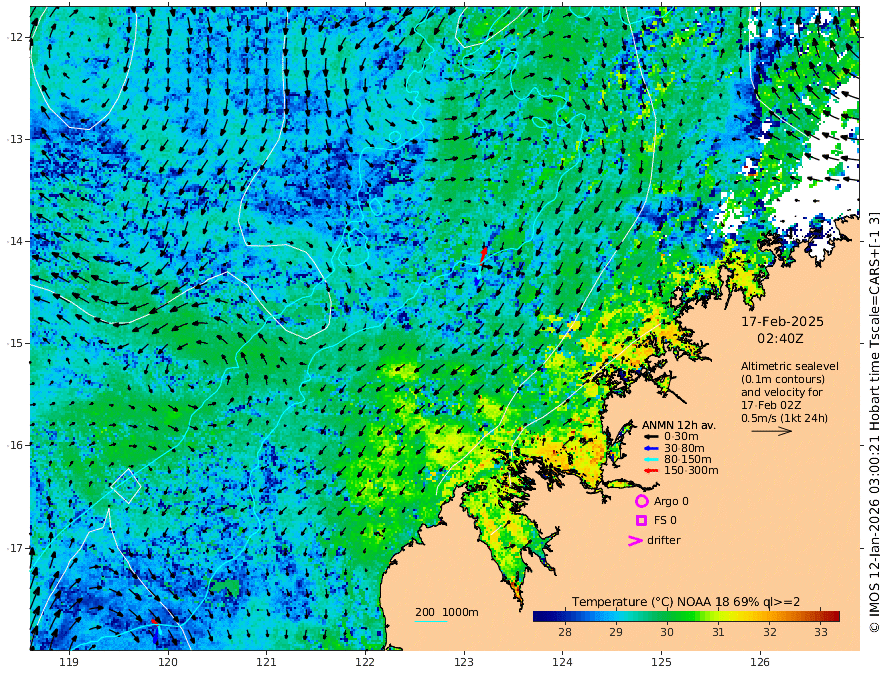Click the red mooring arrow near 123E 14S
880x680 pixels.
pyautogui.click(x=483, y=255)
